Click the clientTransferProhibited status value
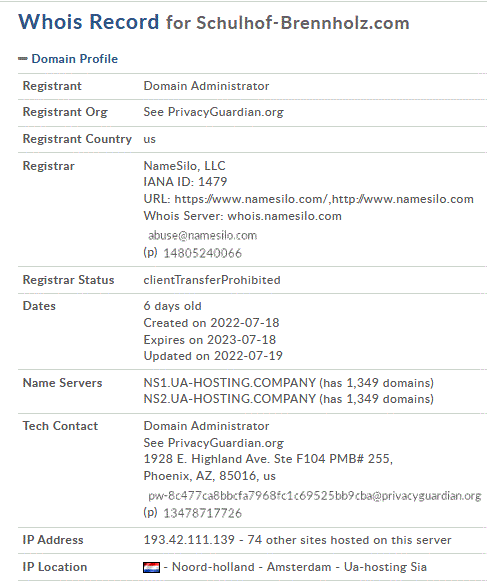Viewport: 487px width, 583px height. (212, 280)
